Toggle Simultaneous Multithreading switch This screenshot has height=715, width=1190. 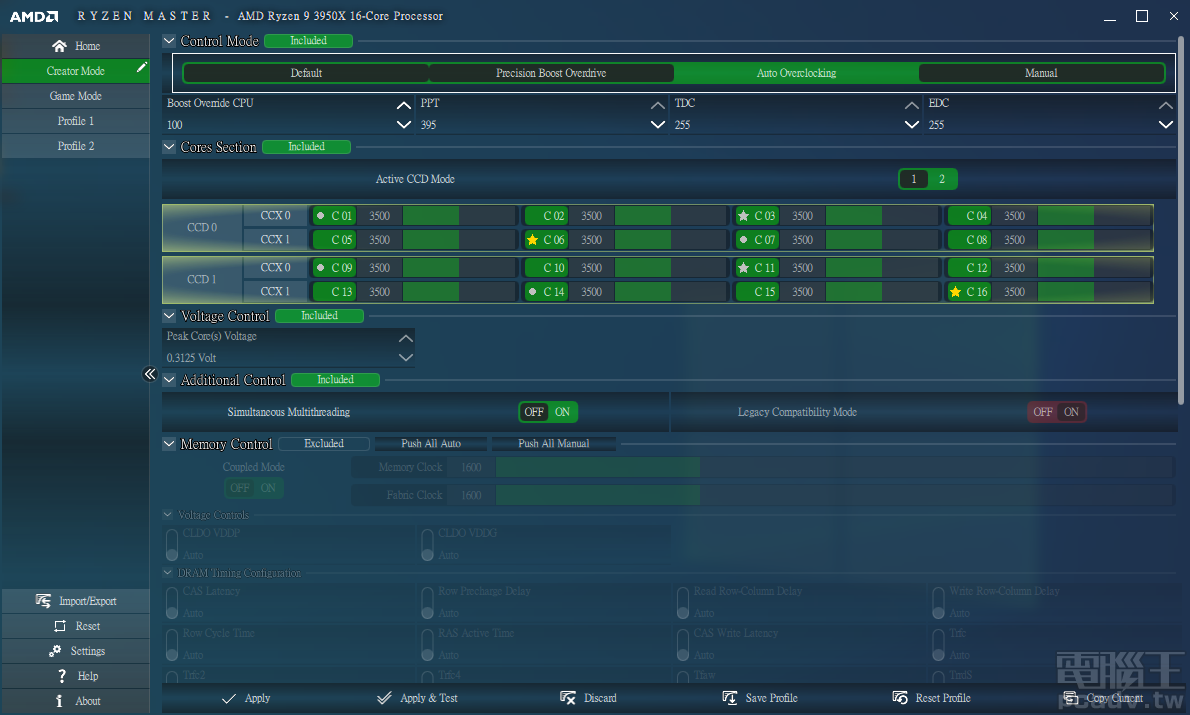[x=548, y=412]
